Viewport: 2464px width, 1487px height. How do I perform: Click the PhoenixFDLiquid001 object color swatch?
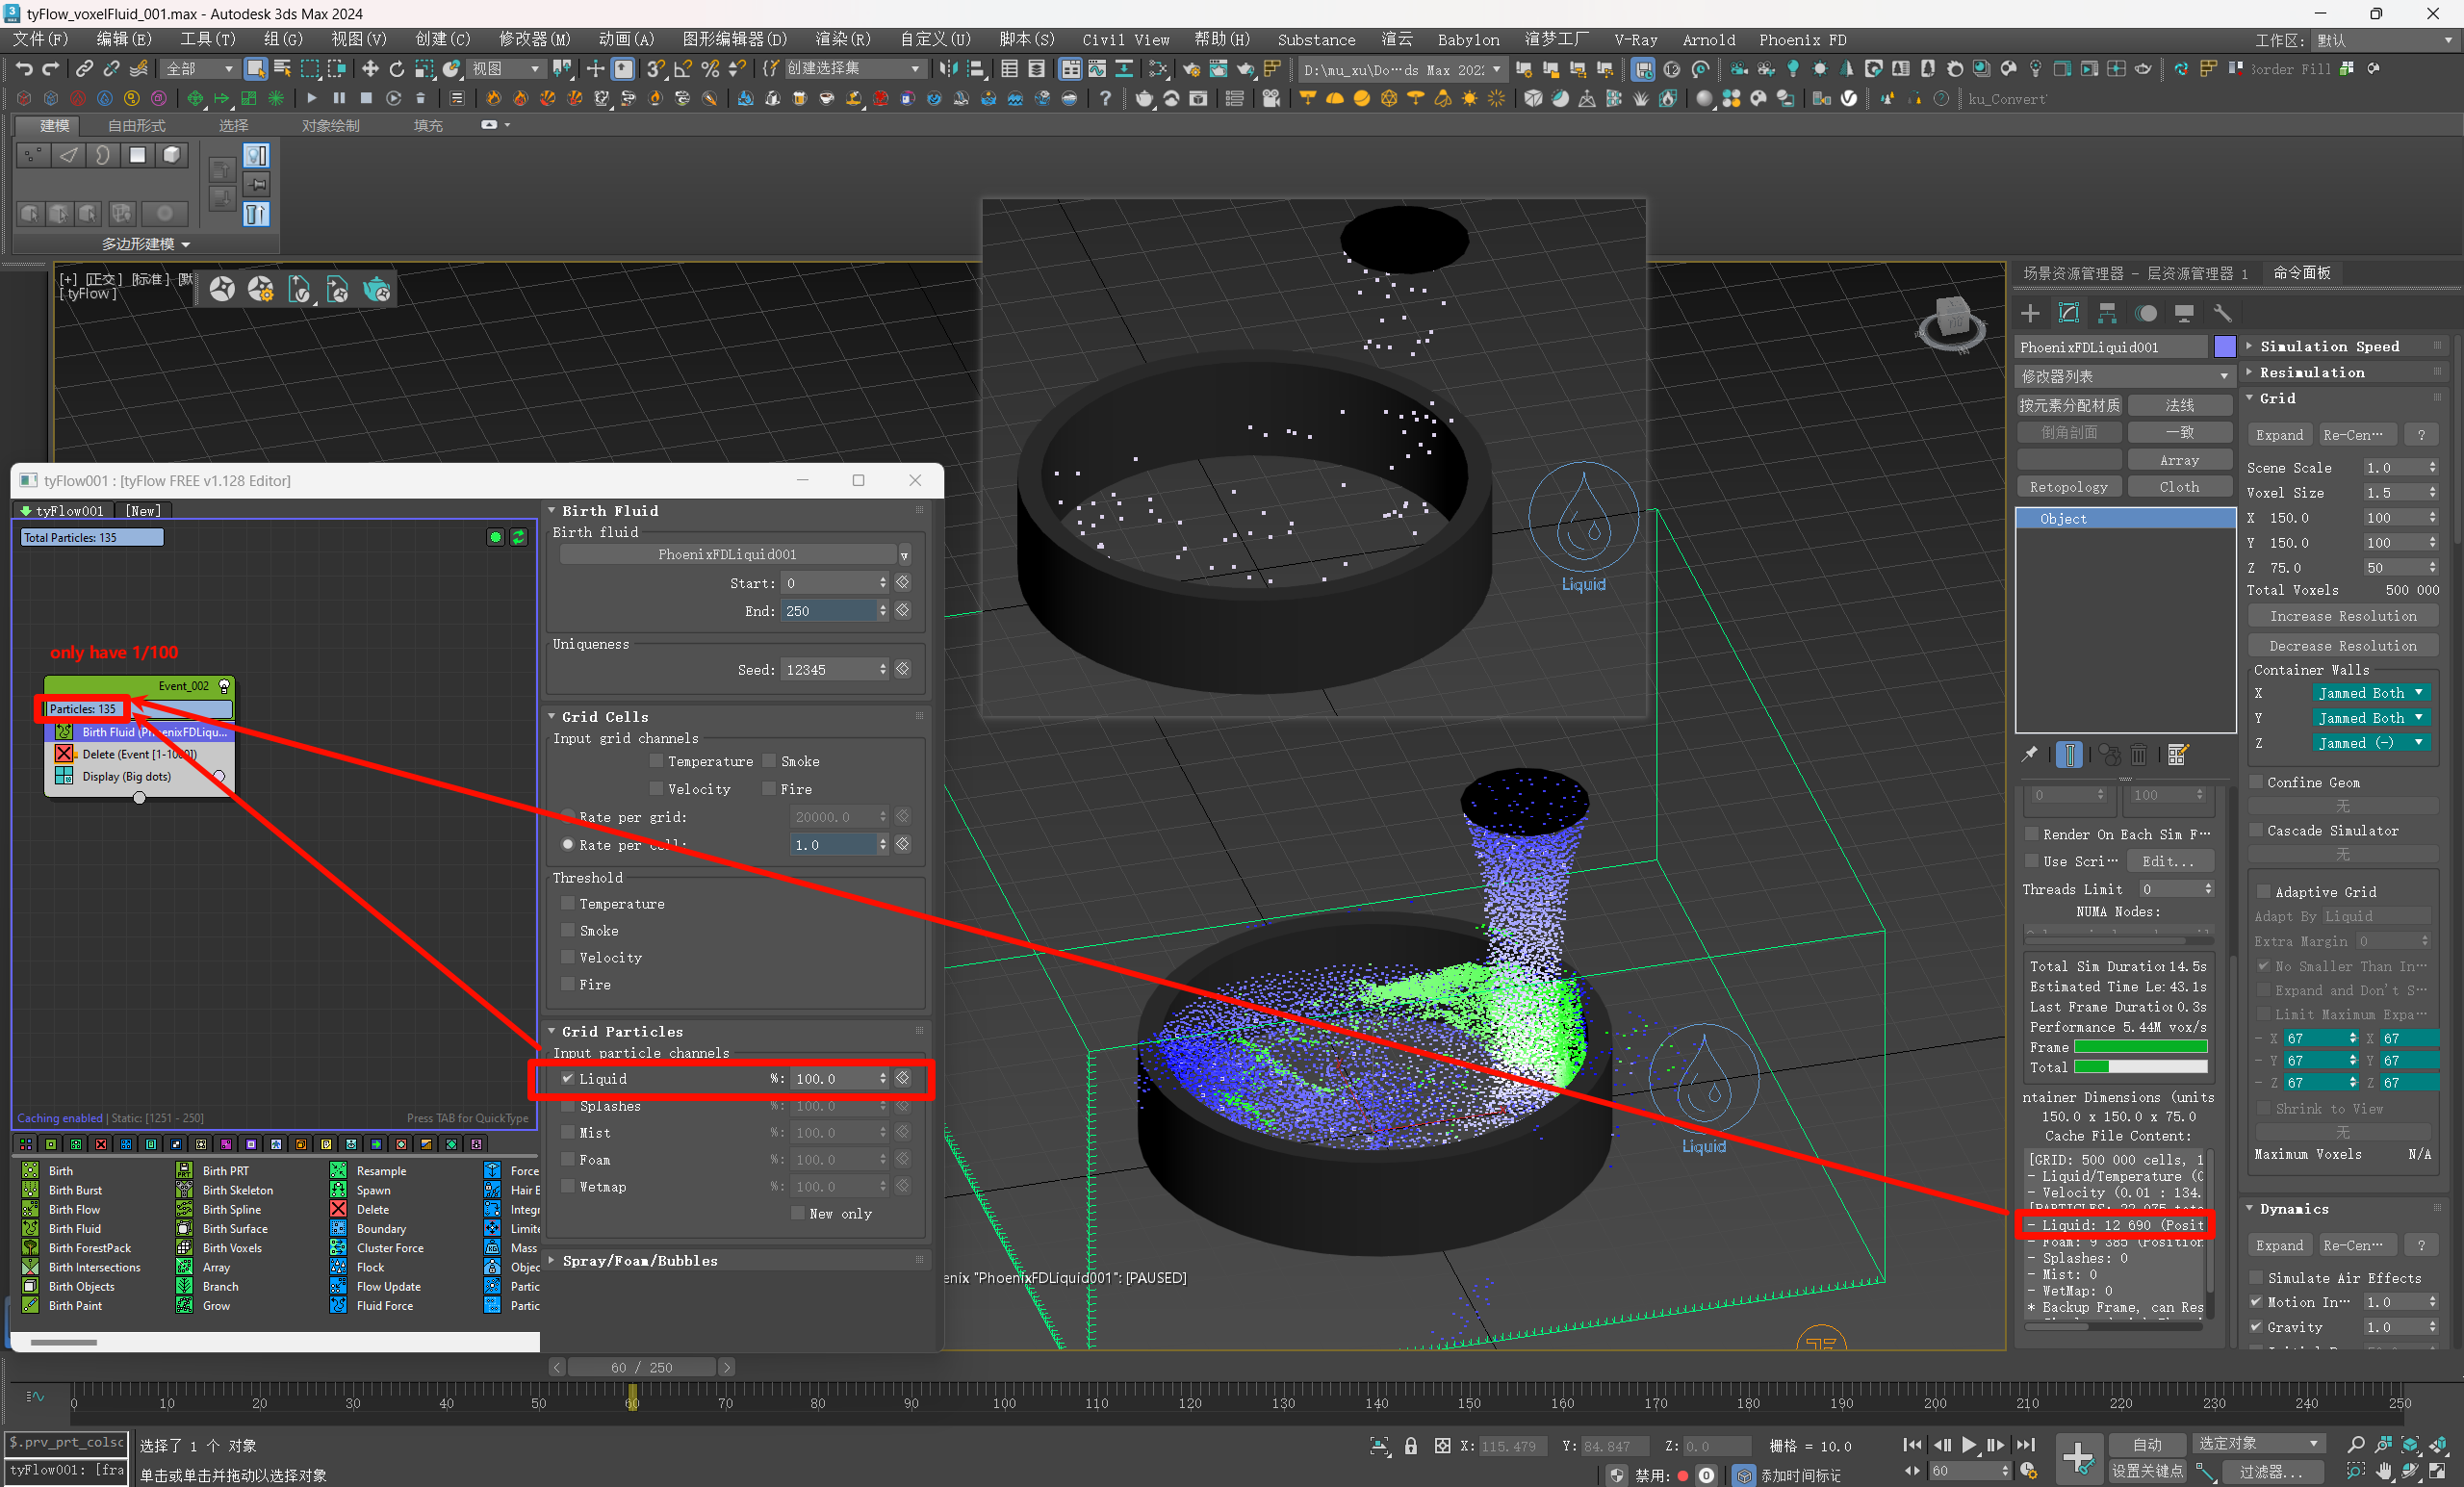[2224, 347]
